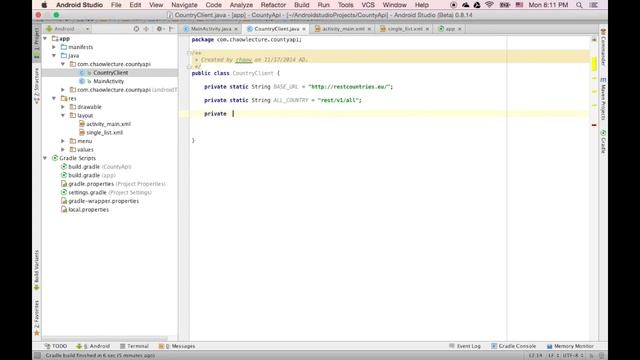Open the Memory Monitor
This screenshot has width=640, height=360.
click(570, 346)
